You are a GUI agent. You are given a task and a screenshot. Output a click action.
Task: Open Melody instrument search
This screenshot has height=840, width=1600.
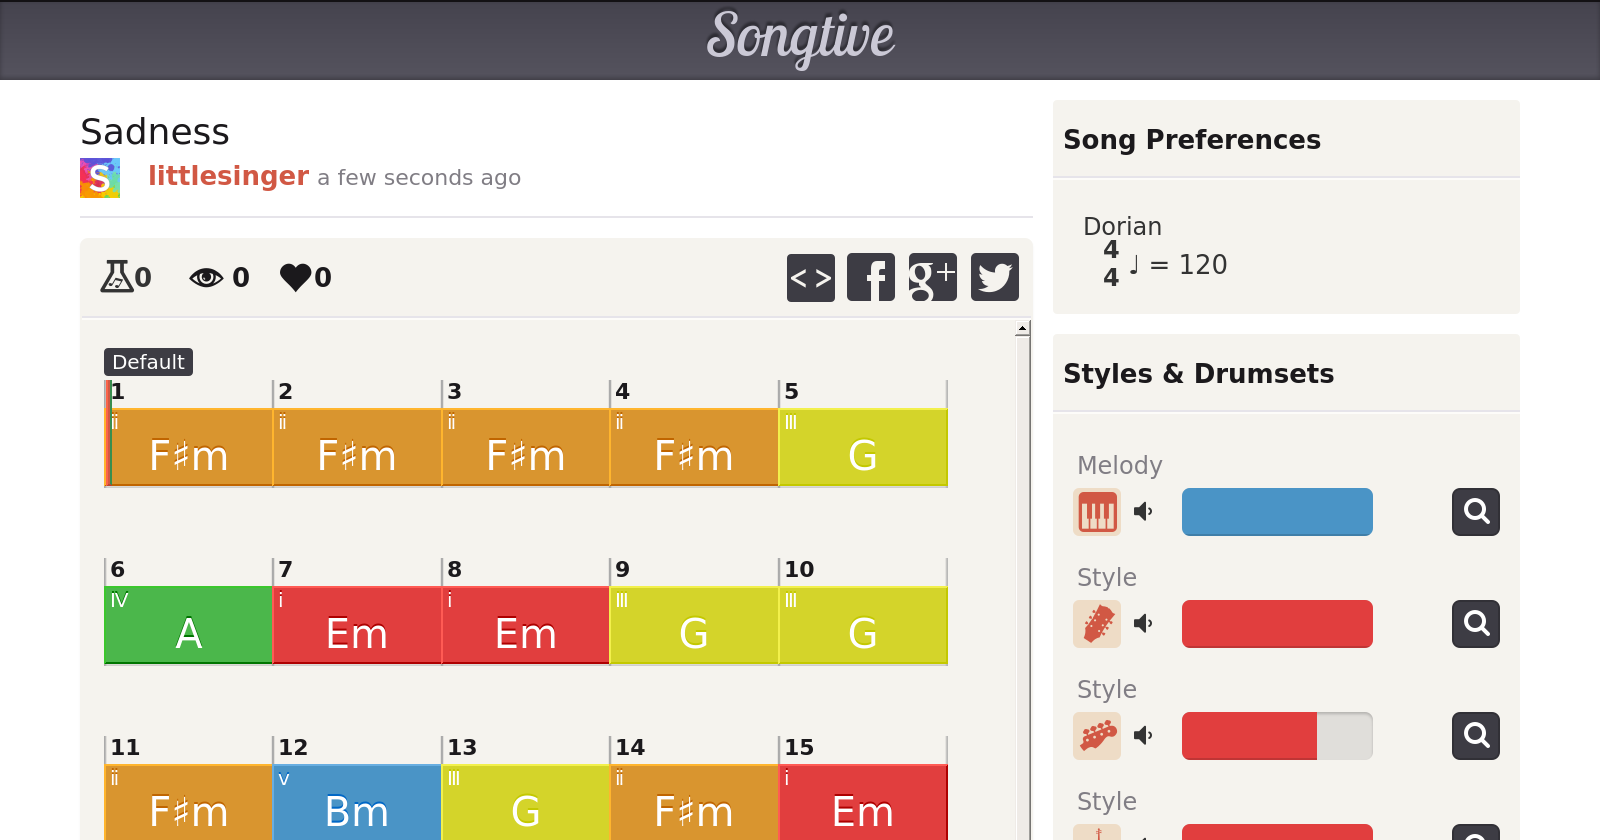pyautogui.click(x=1475, y=512)
